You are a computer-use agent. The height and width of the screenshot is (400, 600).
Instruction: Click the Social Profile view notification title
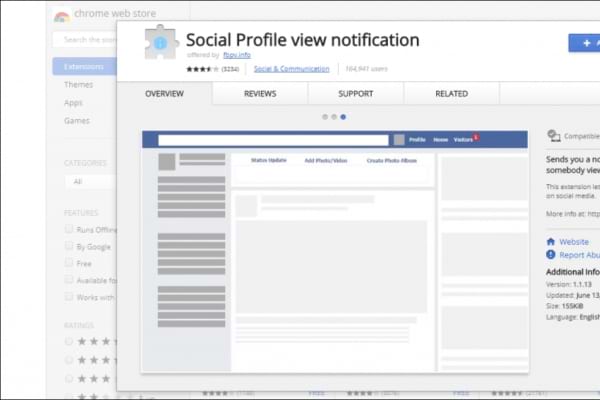pyautogui.click(x=303, y=40)
